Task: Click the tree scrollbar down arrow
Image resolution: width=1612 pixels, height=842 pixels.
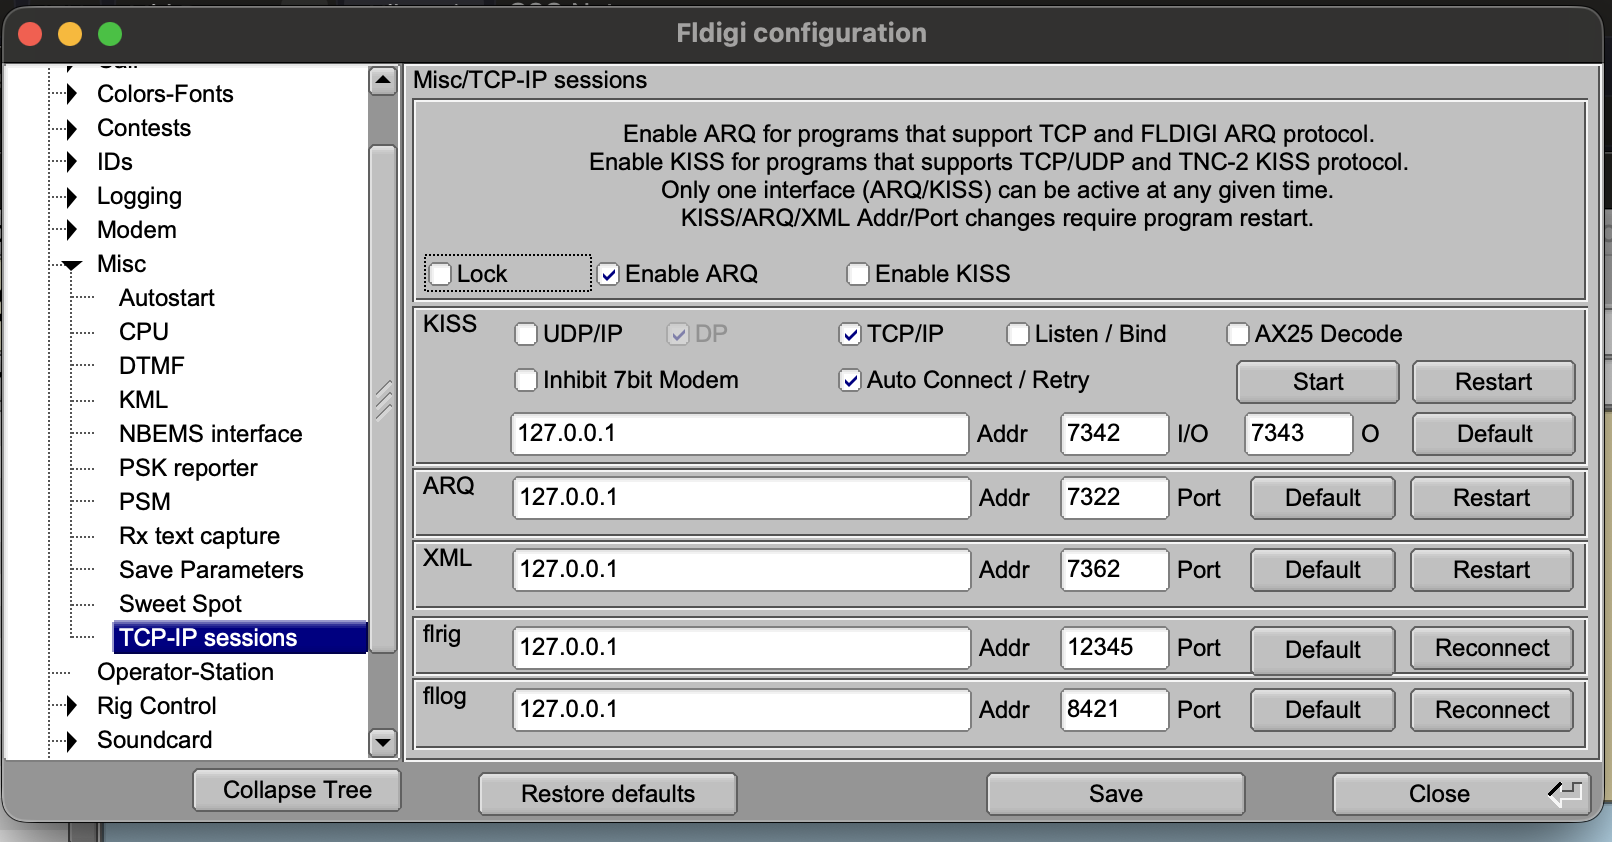Action: [x=383, y=742]
